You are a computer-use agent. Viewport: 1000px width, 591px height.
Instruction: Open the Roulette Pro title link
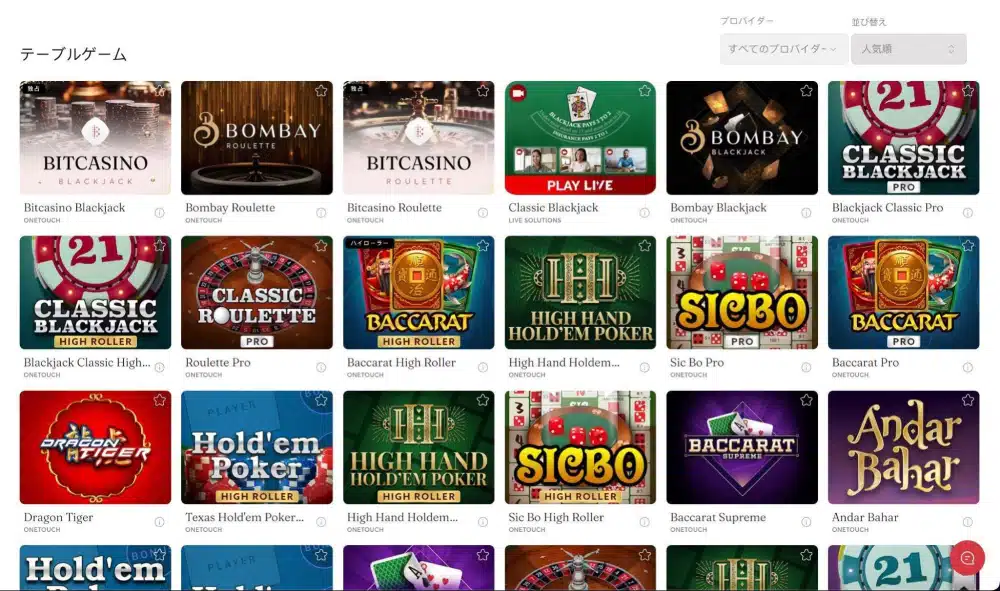click(x=217, y=362)
